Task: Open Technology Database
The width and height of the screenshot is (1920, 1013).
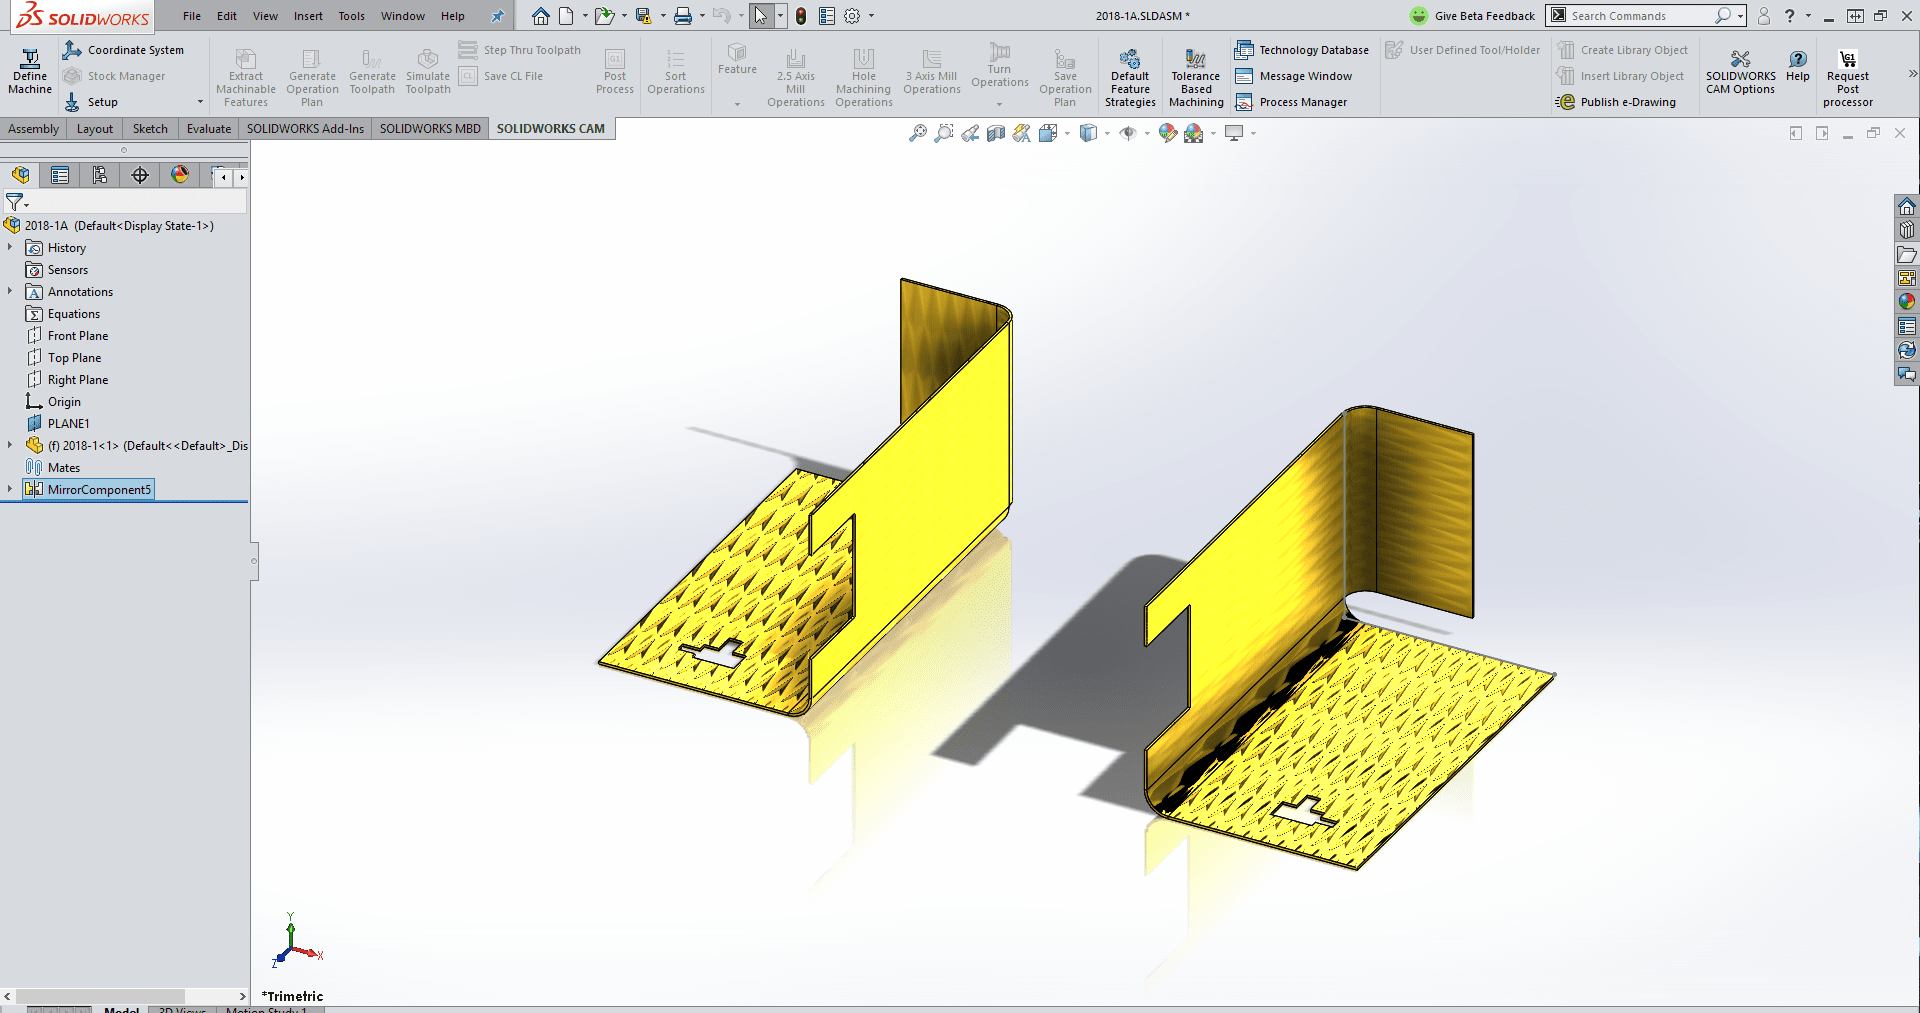Action: coord(1302,50)
